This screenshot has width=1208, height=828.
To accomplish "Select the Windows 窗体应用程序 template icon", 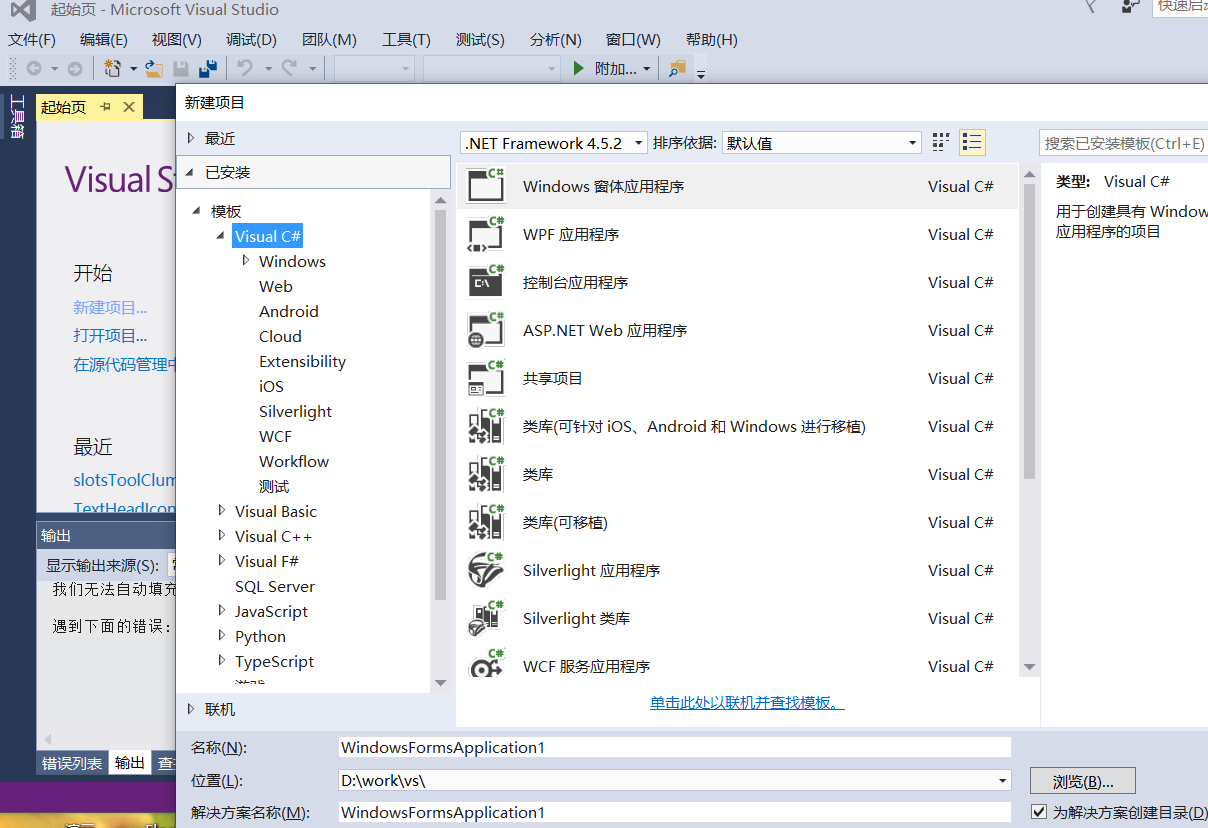I will (x=487, y=186).
